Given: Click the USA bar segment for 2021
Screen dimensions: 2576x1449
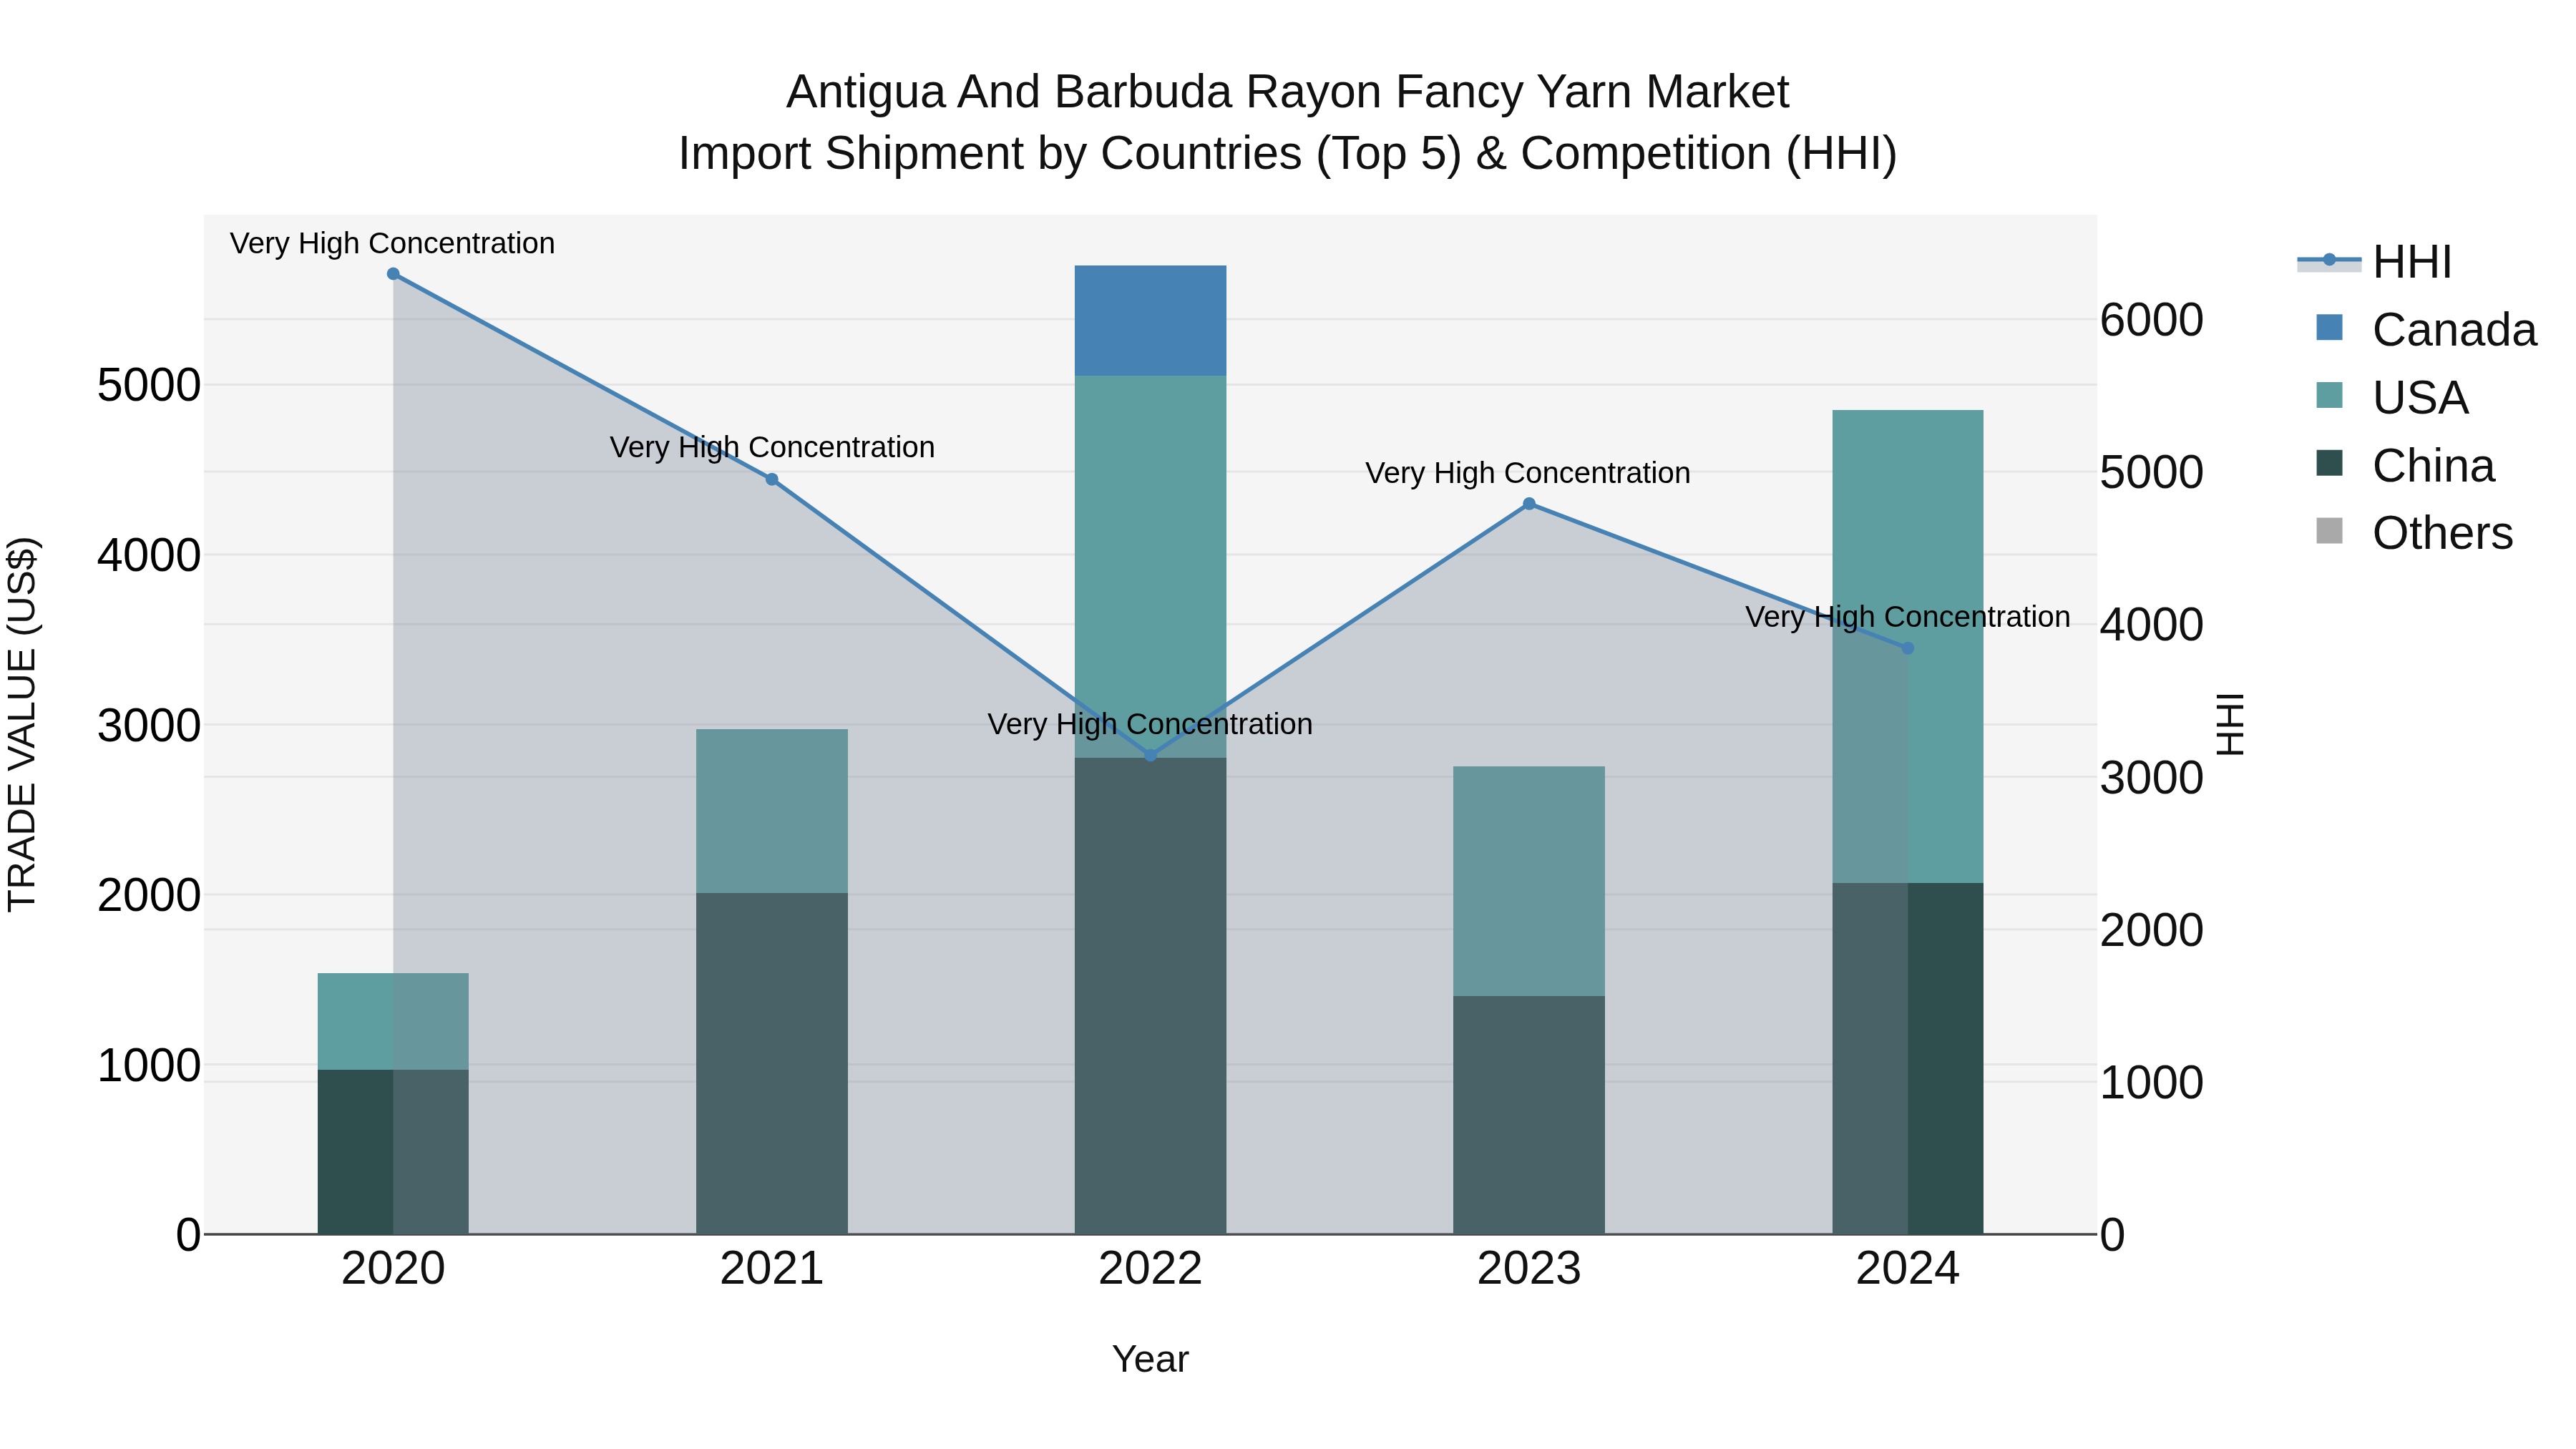Looking at the screenshot, I should (772, 811).
